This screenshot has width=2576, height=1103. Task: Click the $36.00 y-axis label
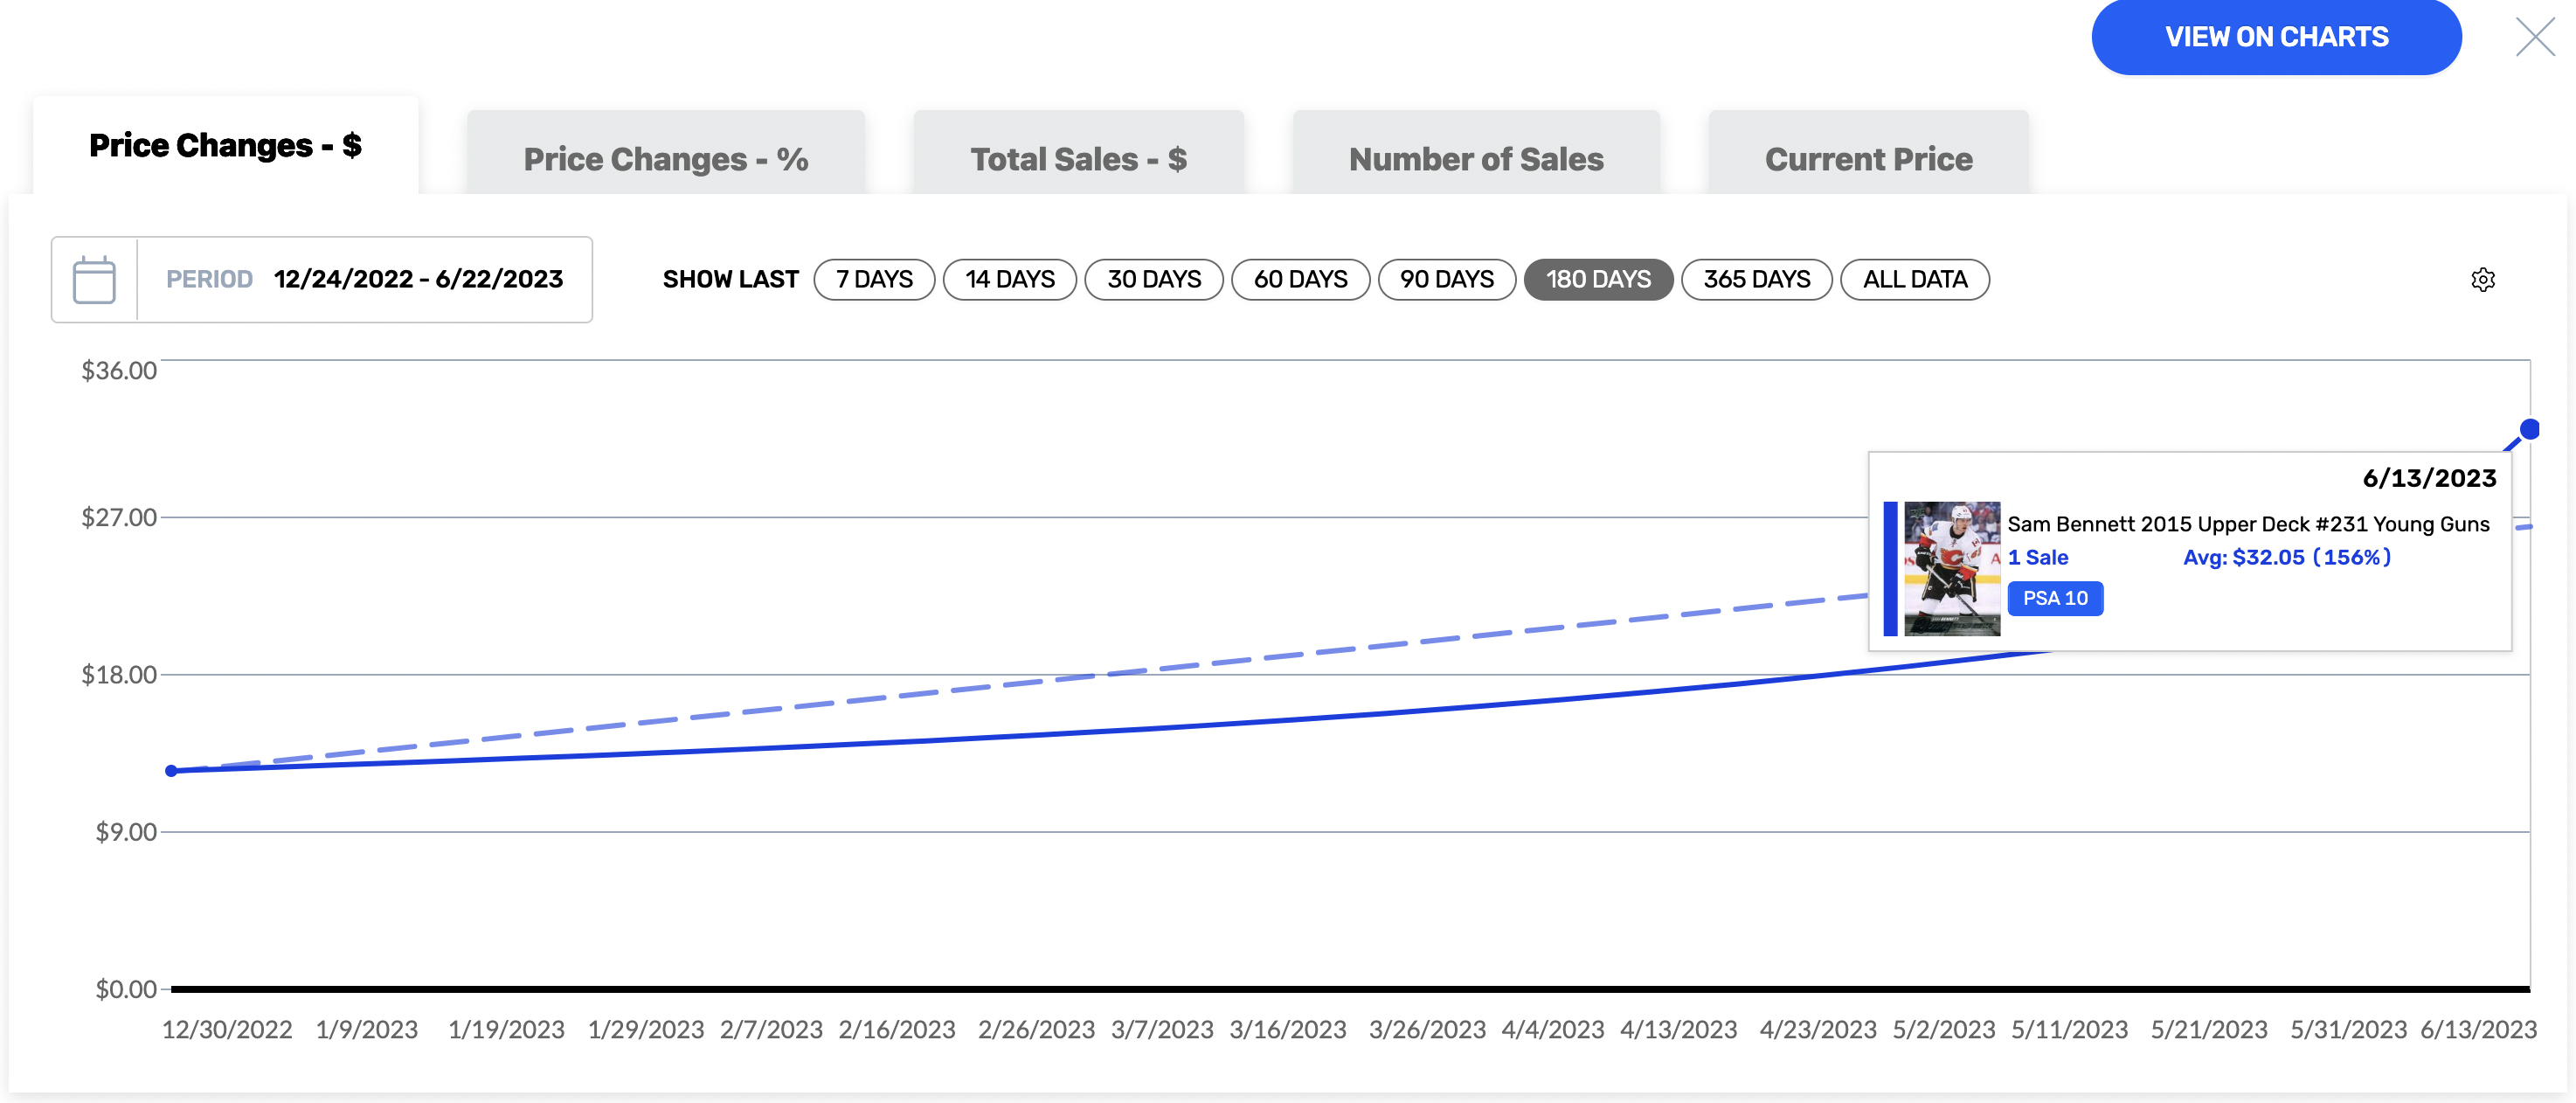(x=119, y=370)
